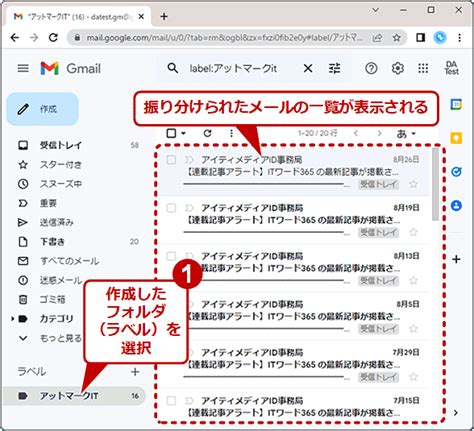This screenshot has width=474, height=431.
Task: Star the 8月26日 email
Action: coord(413,184)
